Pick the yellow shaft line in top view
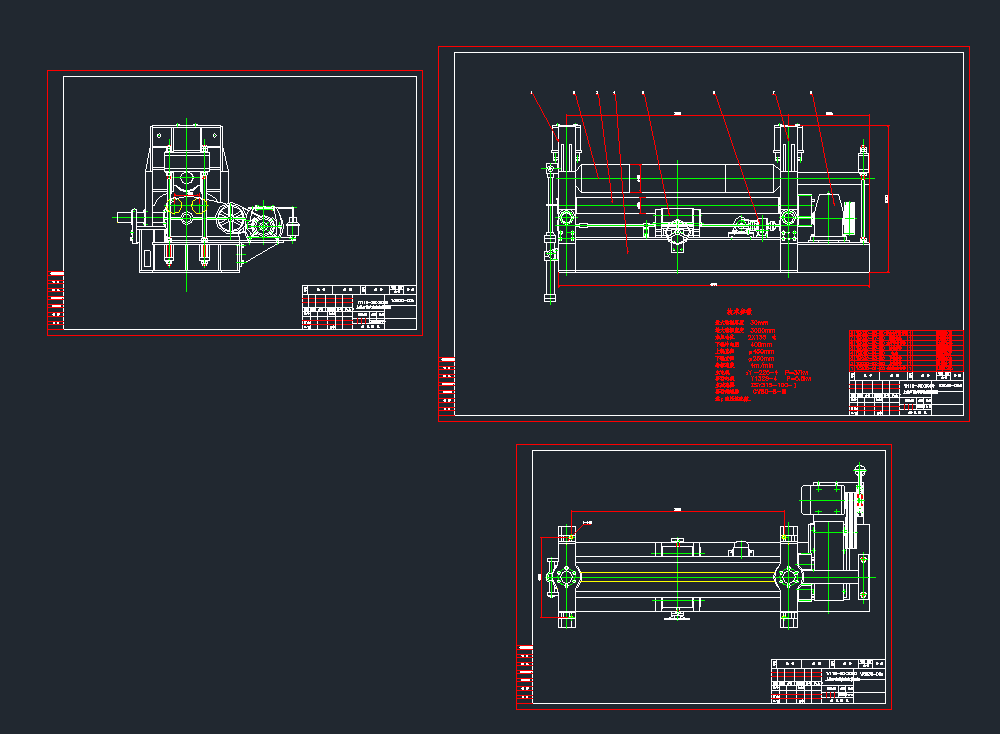 click(x=678, y=573)
